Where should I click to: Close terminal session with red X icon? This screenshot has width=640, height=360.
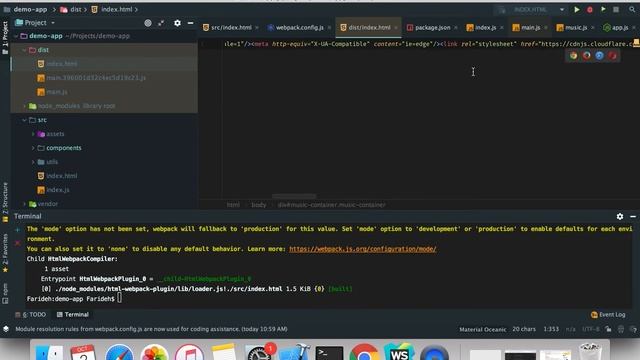point(18,243)
